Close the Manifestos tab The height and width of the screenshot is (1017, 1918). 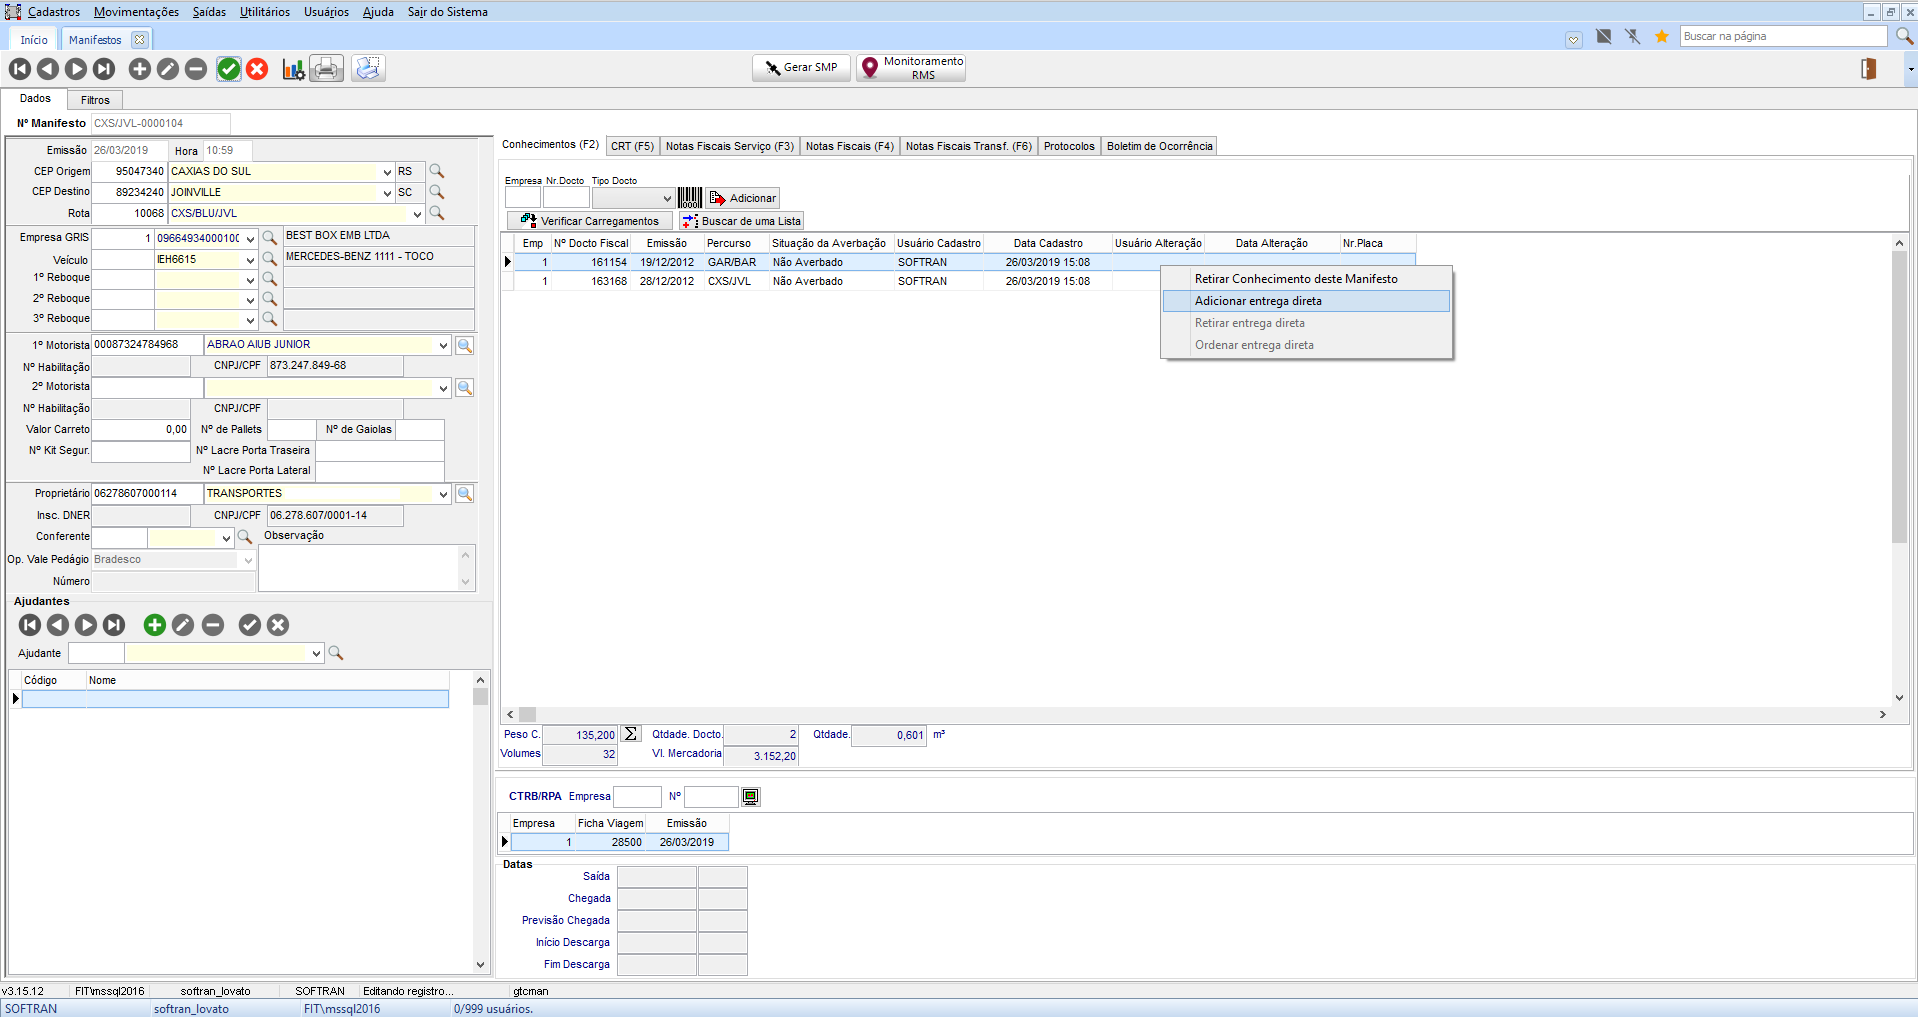coord(140,40)
